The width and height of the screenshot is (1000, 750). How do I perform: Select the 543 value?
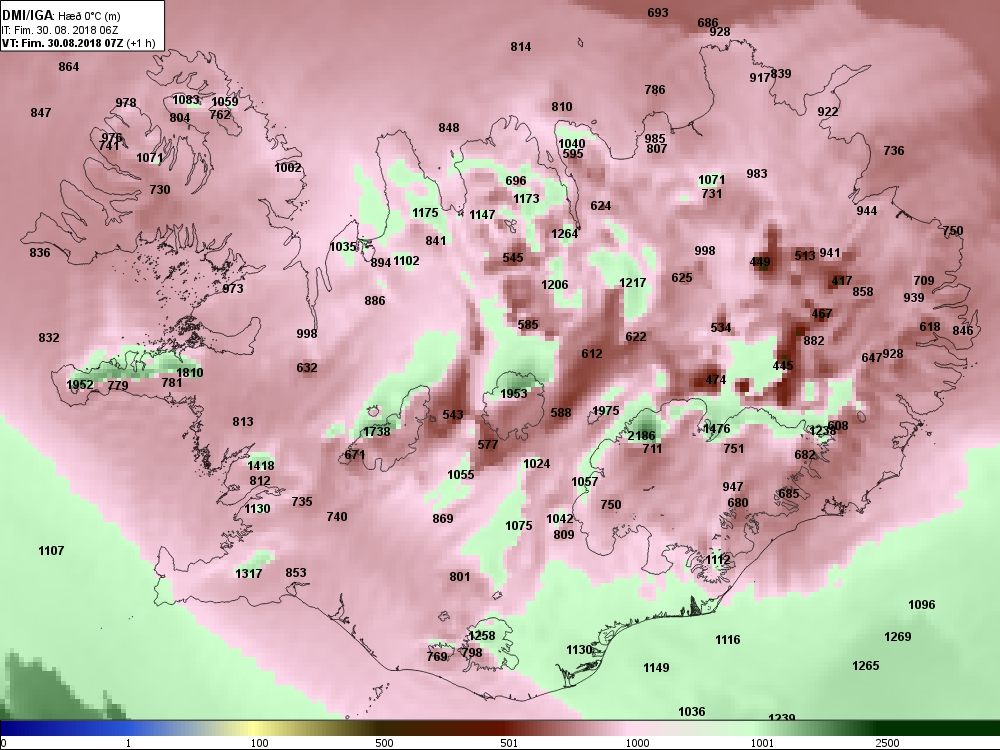[x=453, y=415]
